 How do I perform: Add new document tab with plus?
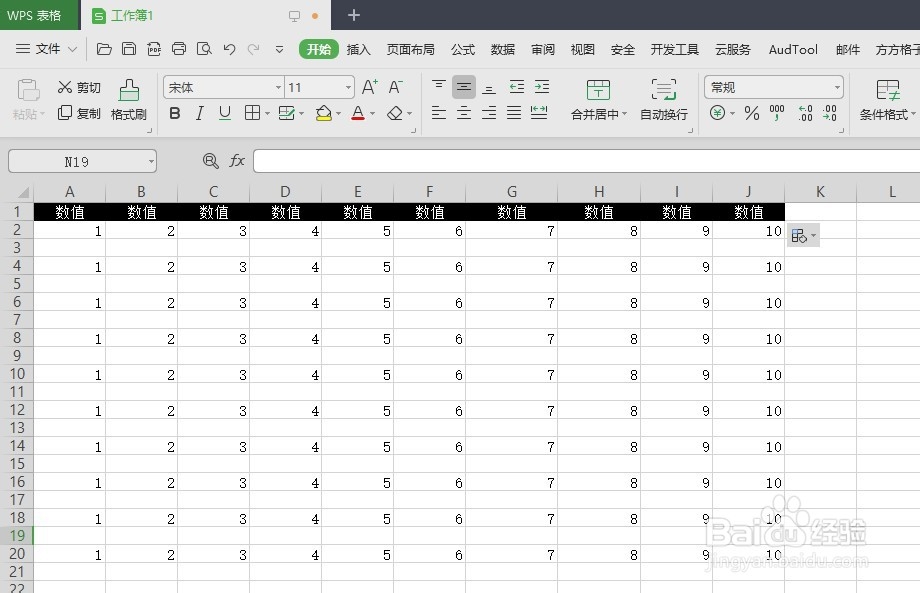[354, 15]
